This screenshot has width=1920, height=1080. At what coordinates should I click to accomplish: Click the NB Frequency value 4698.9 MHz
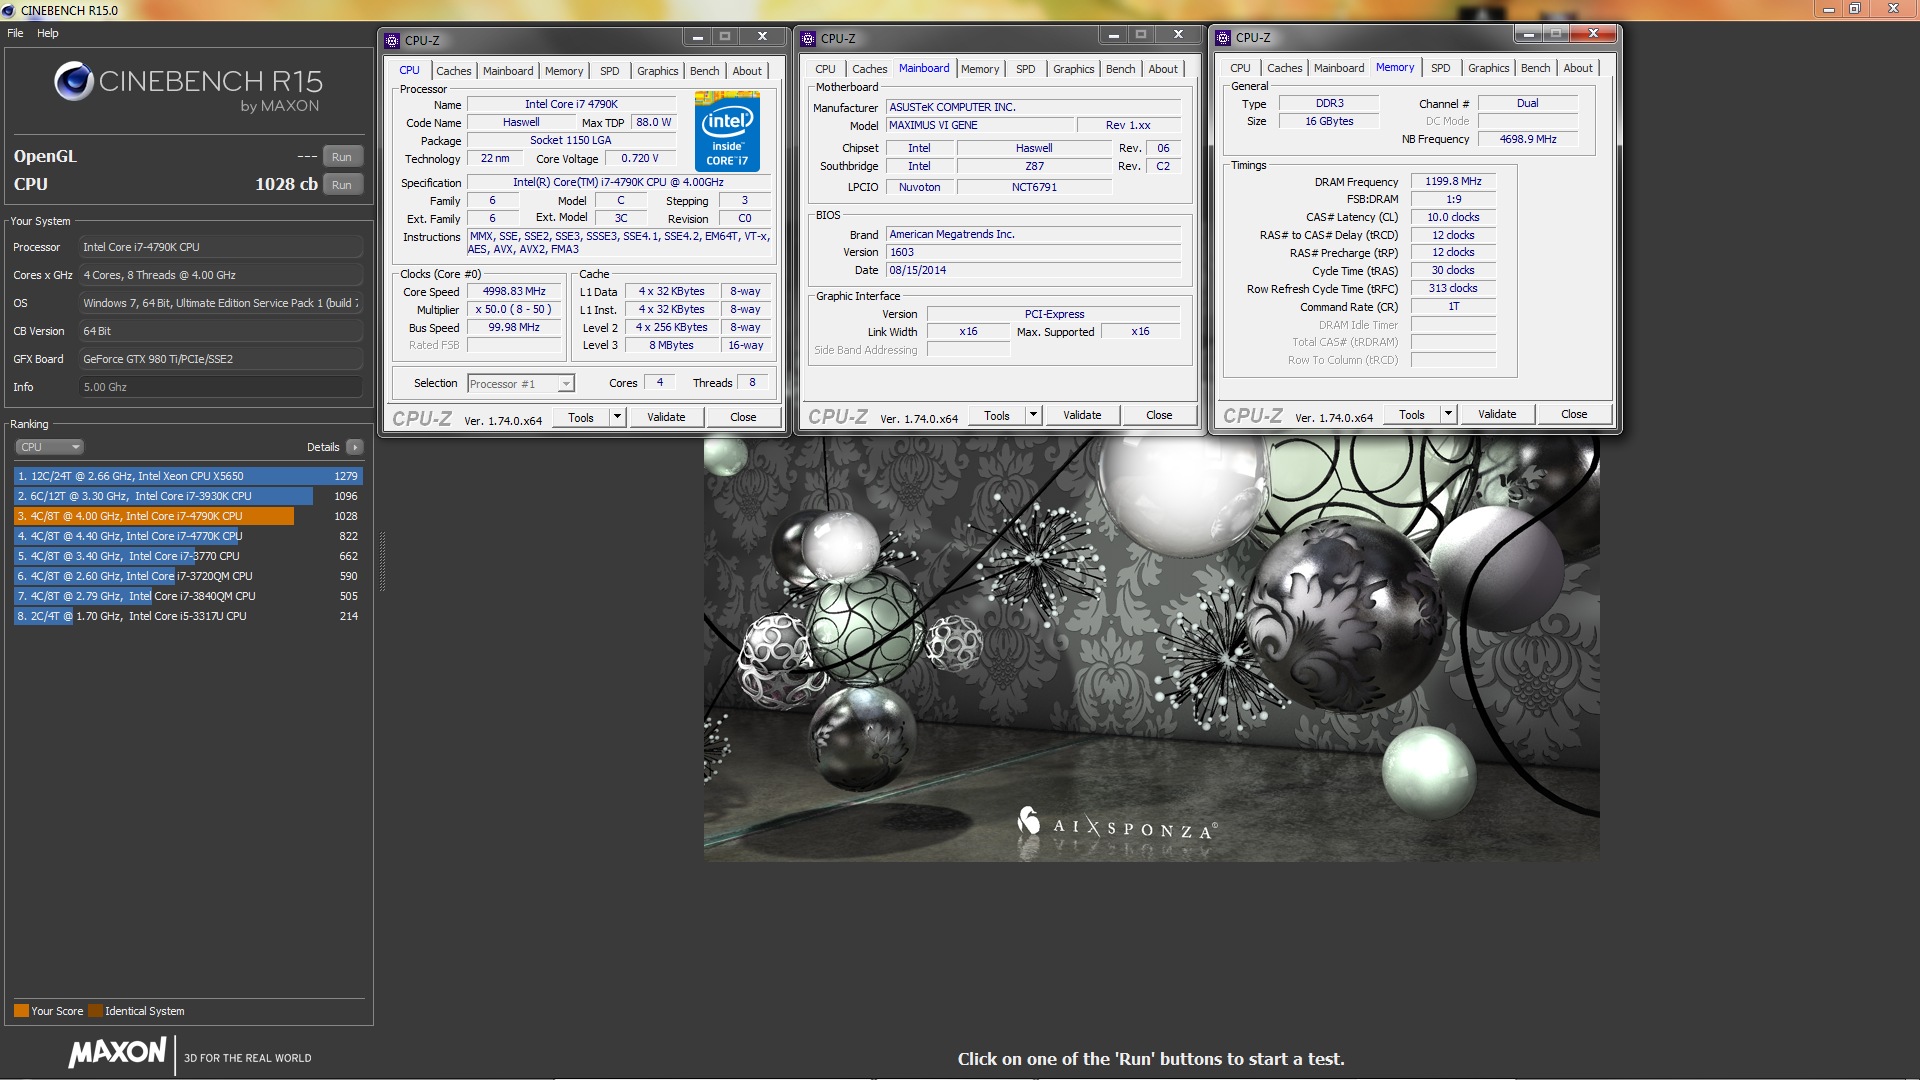1527,139
